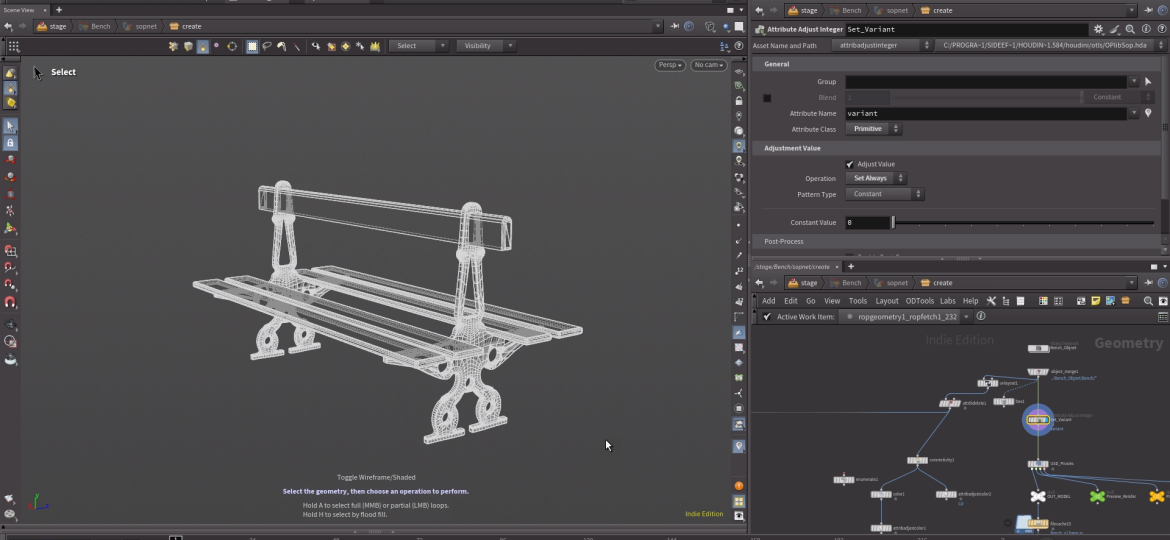Click the sticky note icon in network toolbar
1170x540 pixels.
pos(1095,301)
